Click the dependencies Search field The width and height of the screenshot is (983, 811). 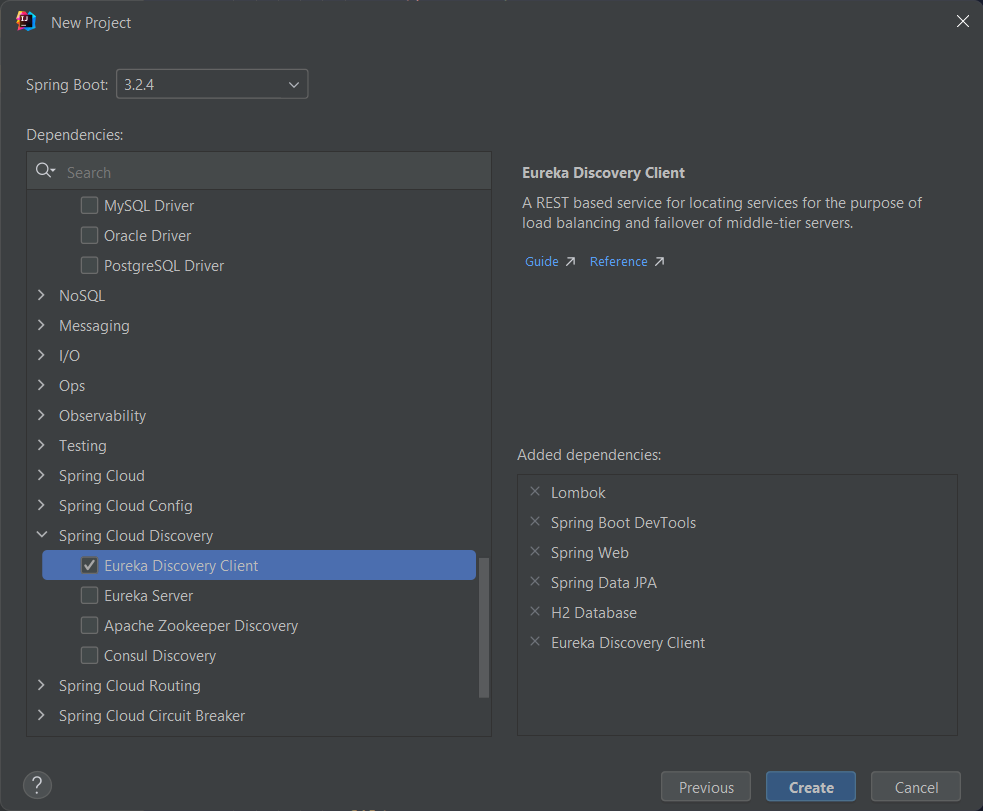[x=259, y=171]
